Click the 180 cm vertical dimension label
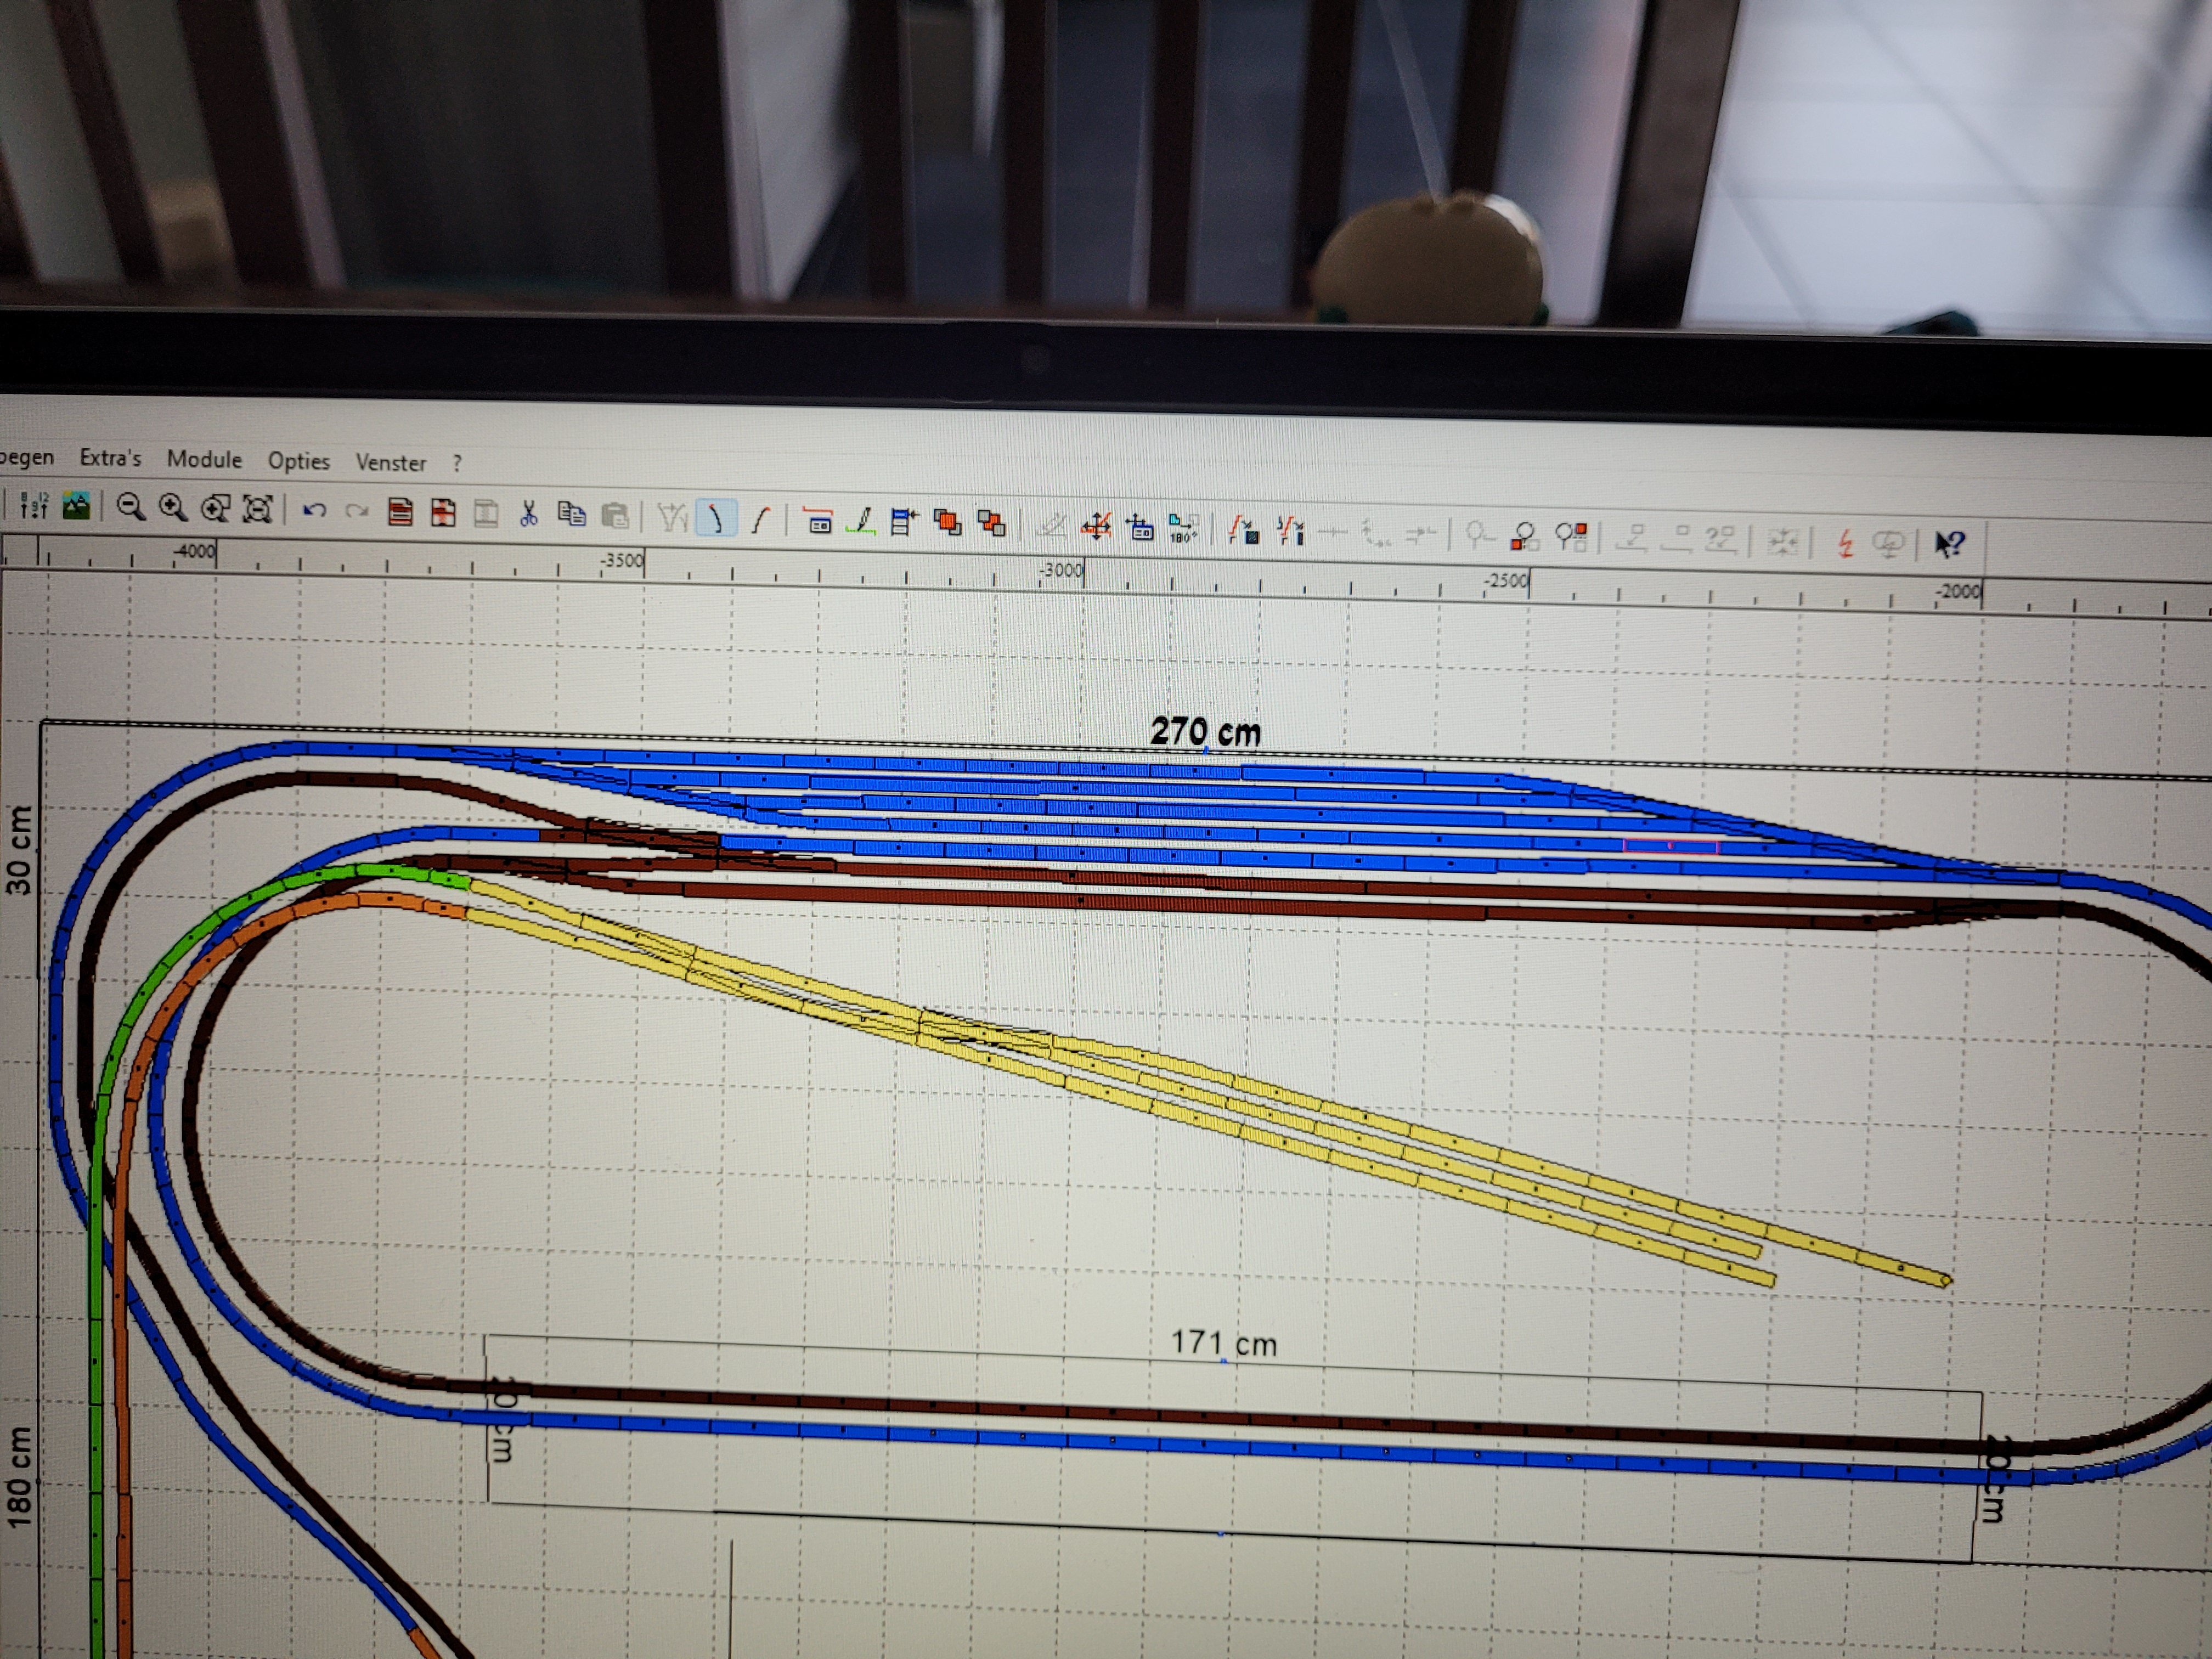Image resolution: width=2212 pixels, height=1659 pixels. point(19,1476)
